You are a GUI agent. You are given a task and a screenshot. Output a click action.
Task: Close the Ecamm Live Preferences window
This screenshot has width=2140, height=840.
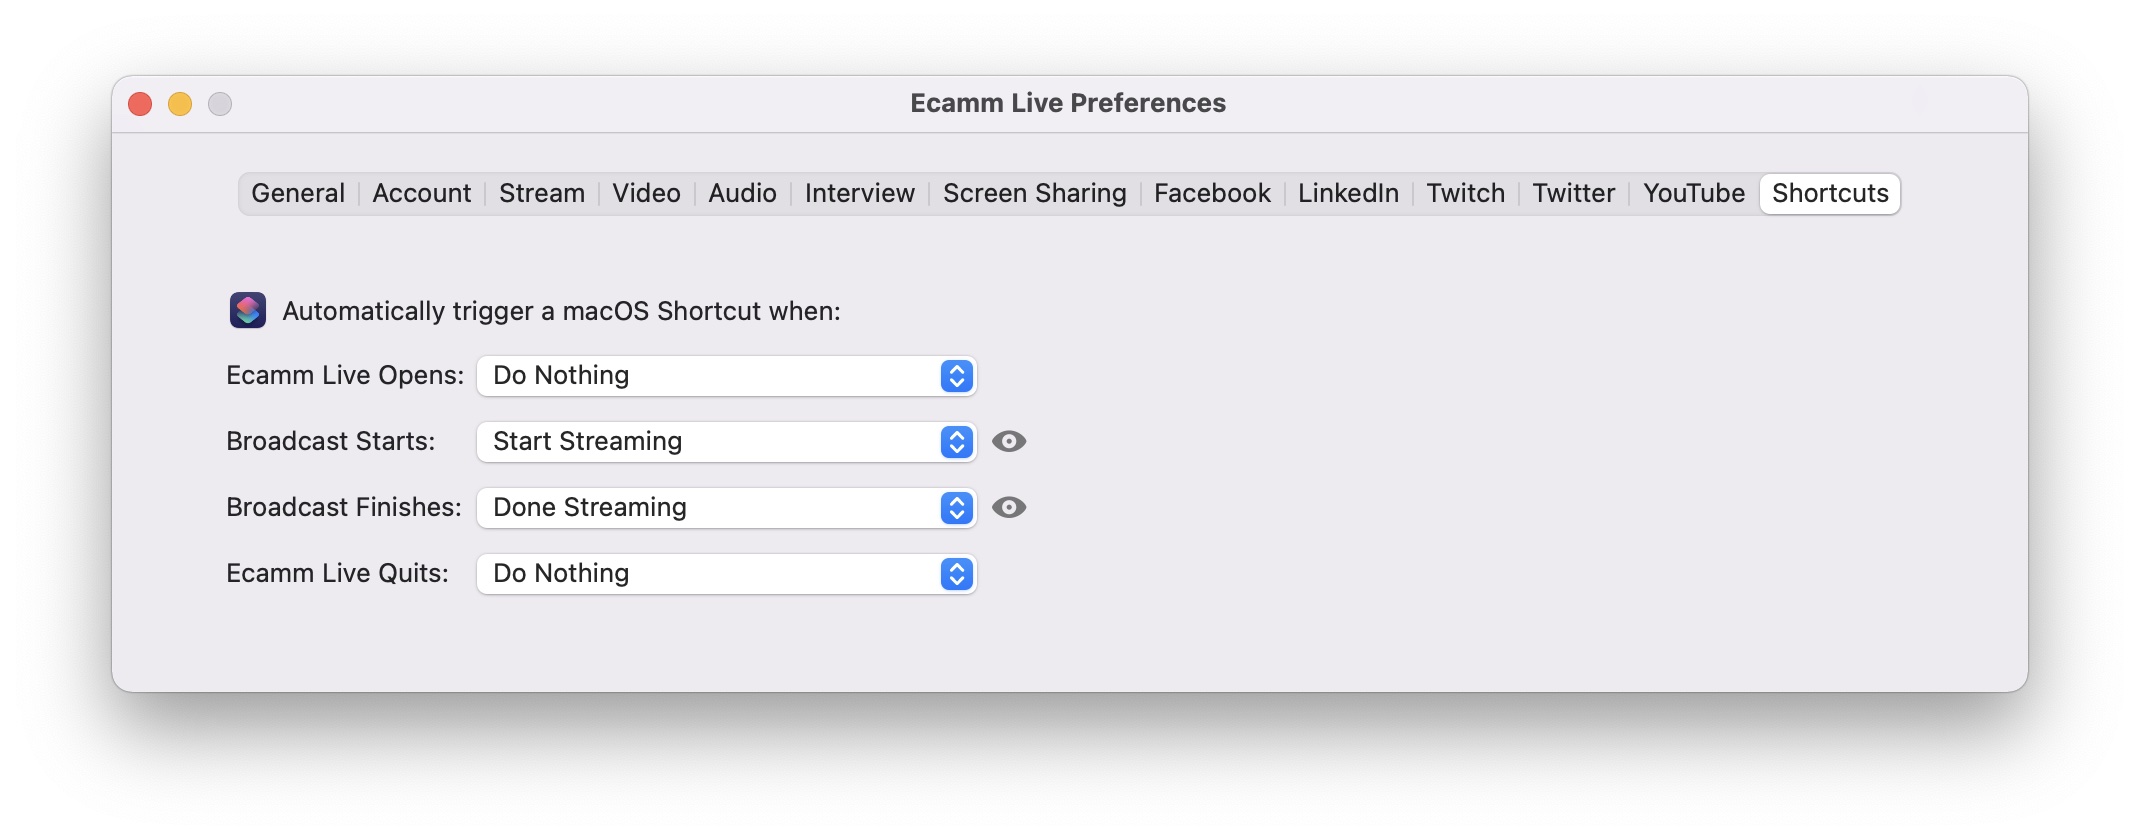coord(140,104)
